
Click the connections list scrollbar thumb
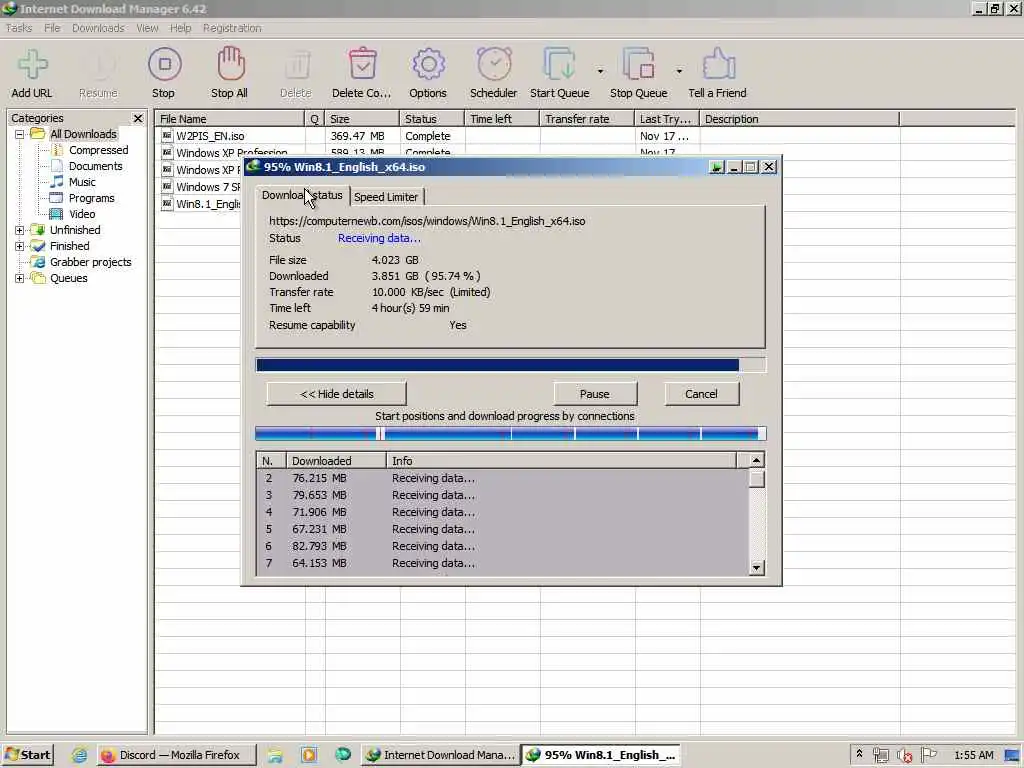click(756, 479)
